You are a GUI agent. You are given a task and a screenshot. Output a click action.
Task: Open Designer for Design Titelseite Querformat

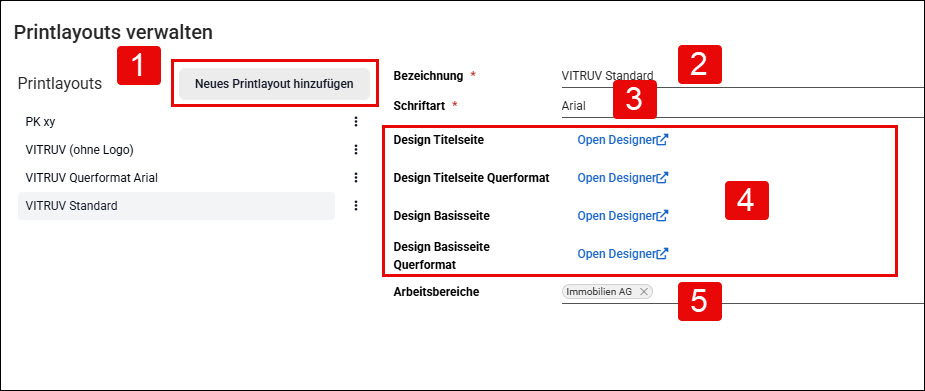616,178
